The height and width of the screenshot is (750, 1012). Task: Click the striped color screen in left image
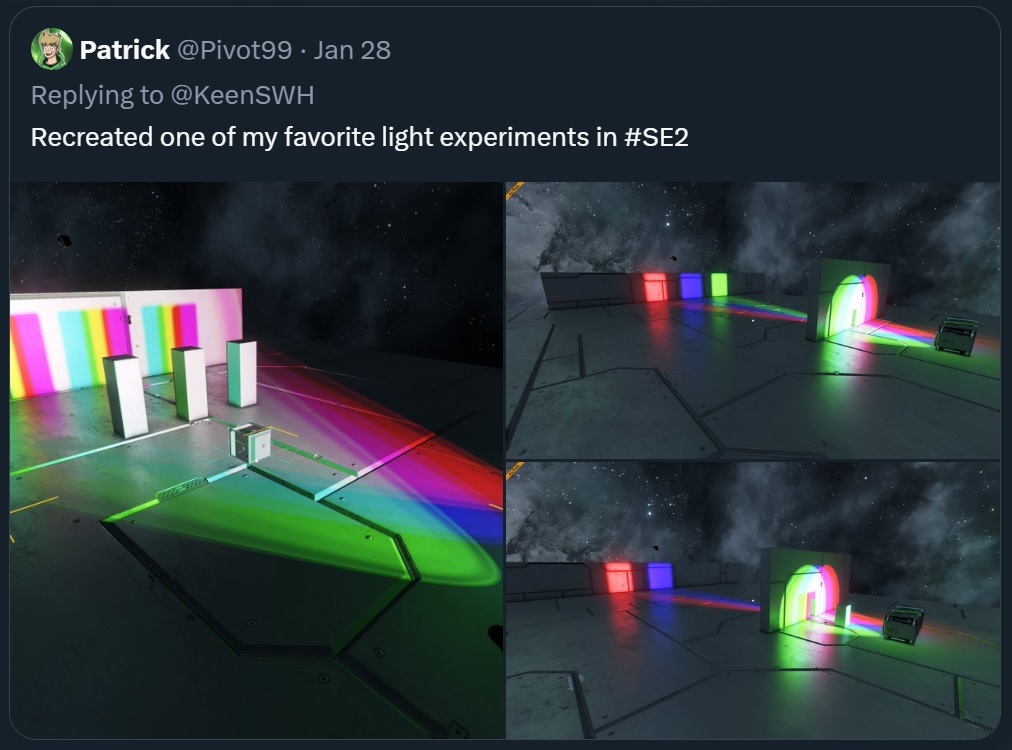pyautogui.click(x=125, y=342)
